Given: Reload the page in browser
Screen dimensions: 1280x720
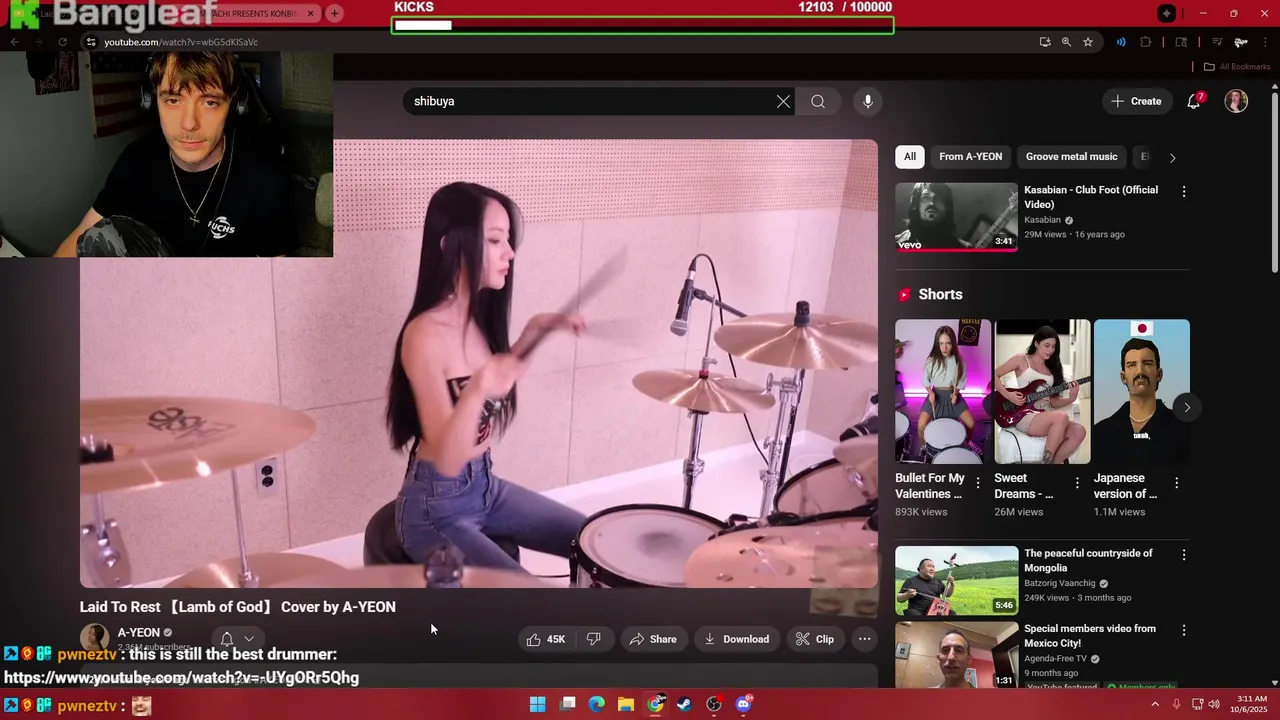Looking at the screenshot, I should click(x=62, y=42).
